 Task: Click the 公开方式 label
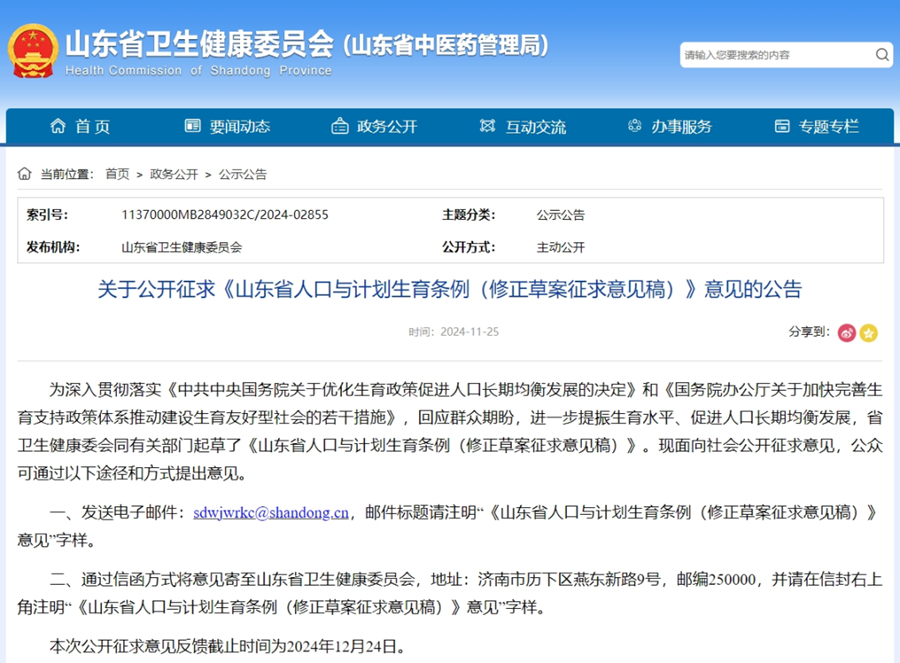pos(468,247)
